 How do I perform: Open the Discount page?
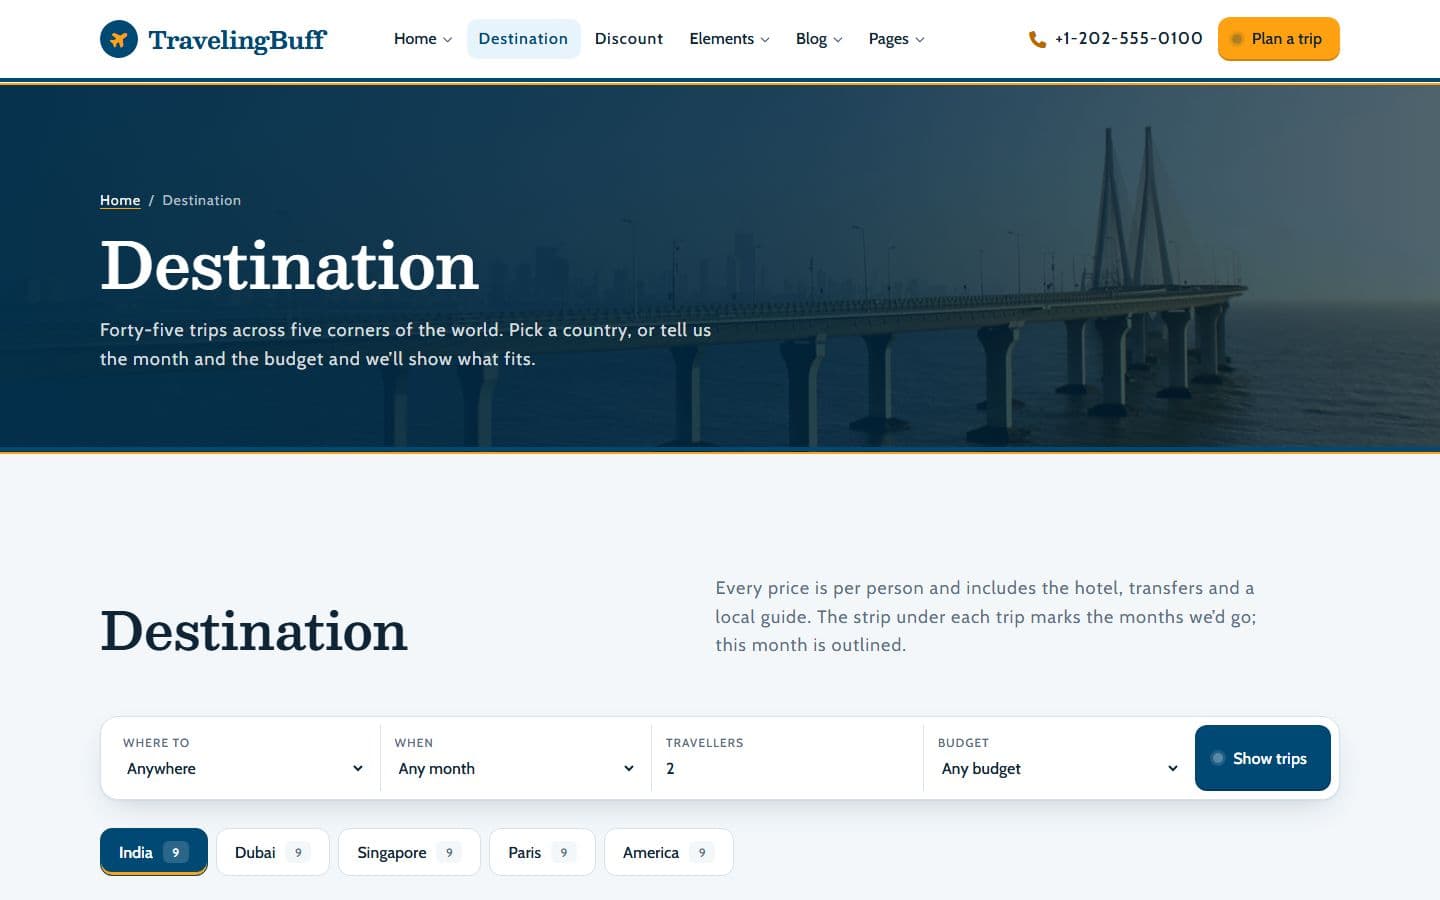click(x=629, y=39)
